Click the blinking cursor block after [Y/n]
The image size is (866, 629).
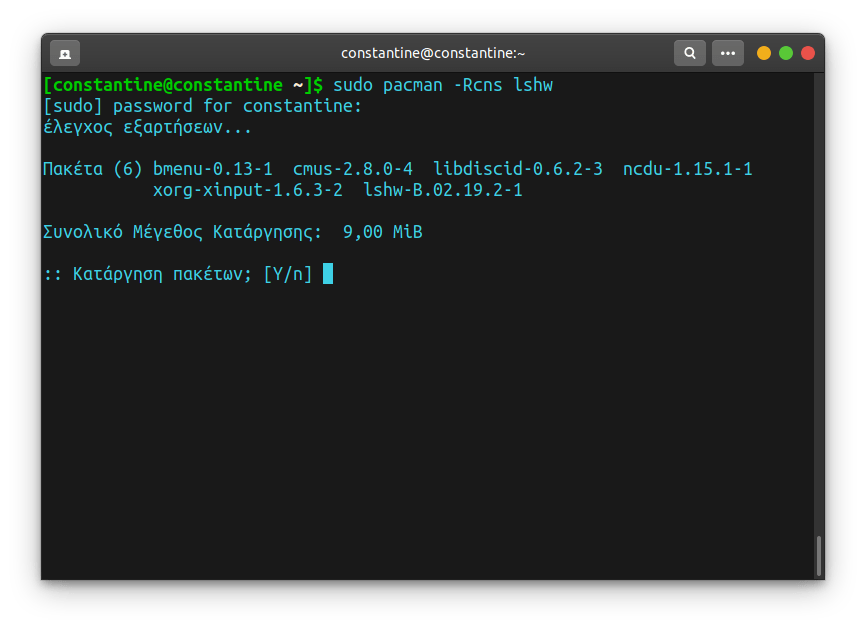coord(328,274)
